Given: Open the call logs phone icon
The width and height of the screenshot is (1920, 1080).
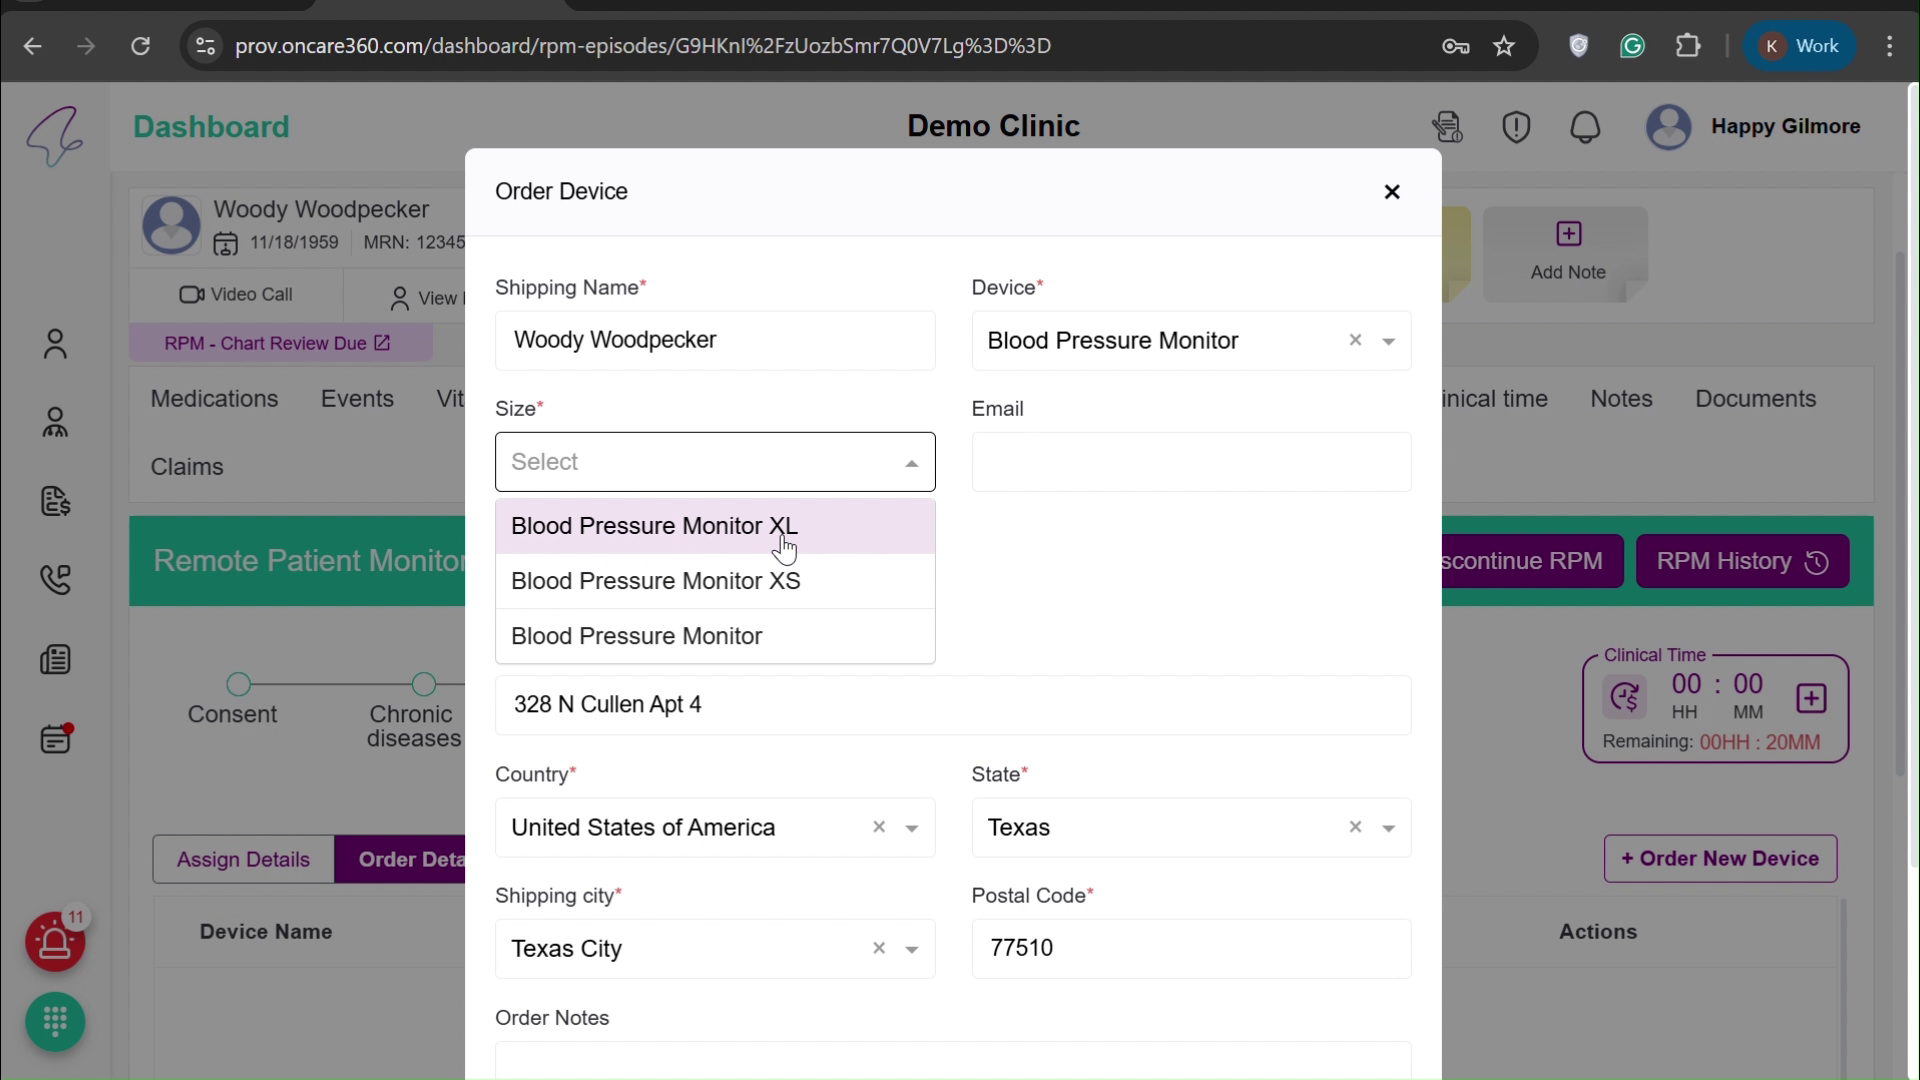Looking at the screenshot, I should pos(56,580).
